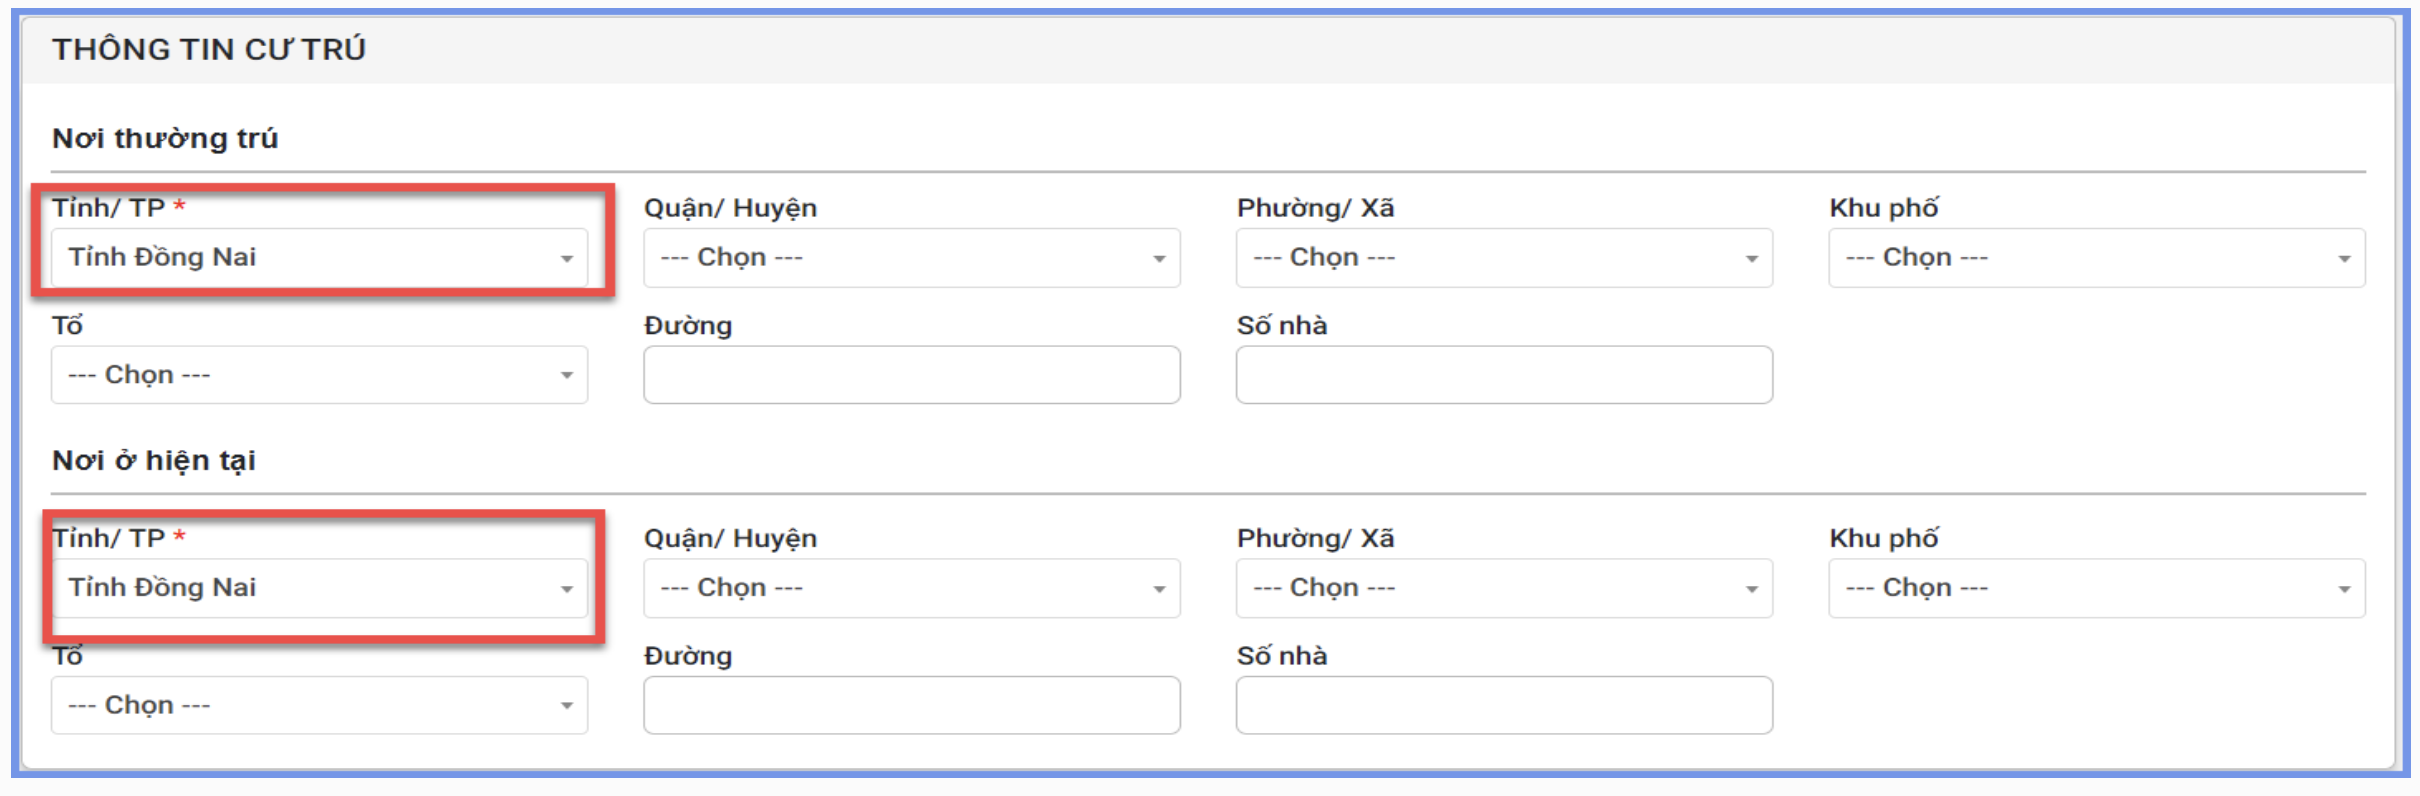Open the Tổ dropdown under Nơi ở hiện tại
The height and width of the screenshot is (796, 2420).
coord(319,705)
